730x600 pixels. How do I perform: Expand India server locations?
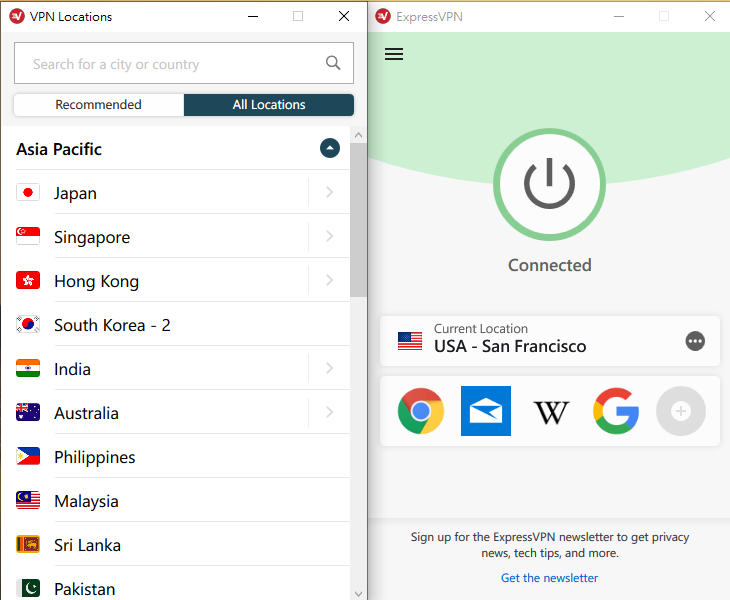[x=330, y=368]
